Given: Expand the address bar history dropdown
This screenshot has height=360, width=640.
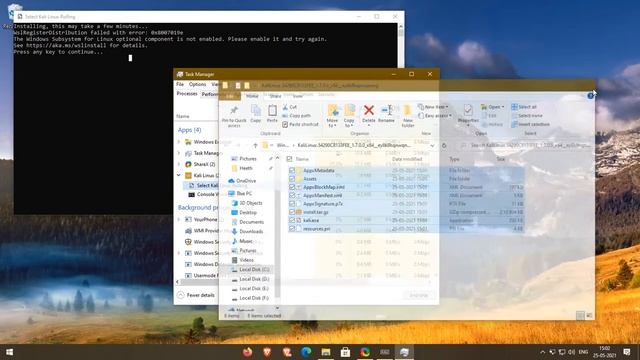Looking at the screenshot, I should click(432, 145).
